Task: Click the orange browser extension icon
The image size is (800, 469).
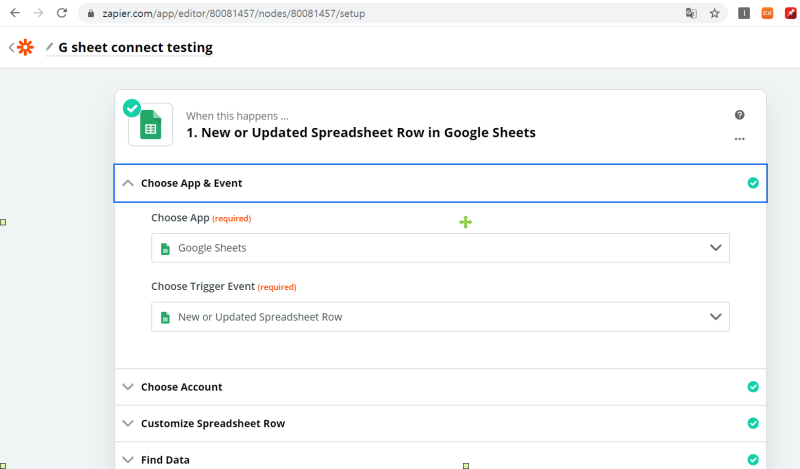Action: coord(767,13)
